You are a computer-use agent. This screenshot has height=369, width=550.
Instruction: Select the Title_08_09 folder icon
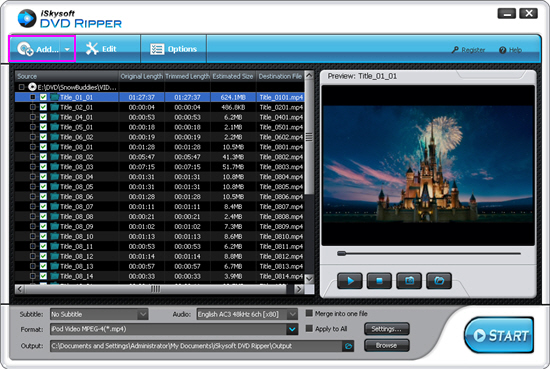click(54, 226)
